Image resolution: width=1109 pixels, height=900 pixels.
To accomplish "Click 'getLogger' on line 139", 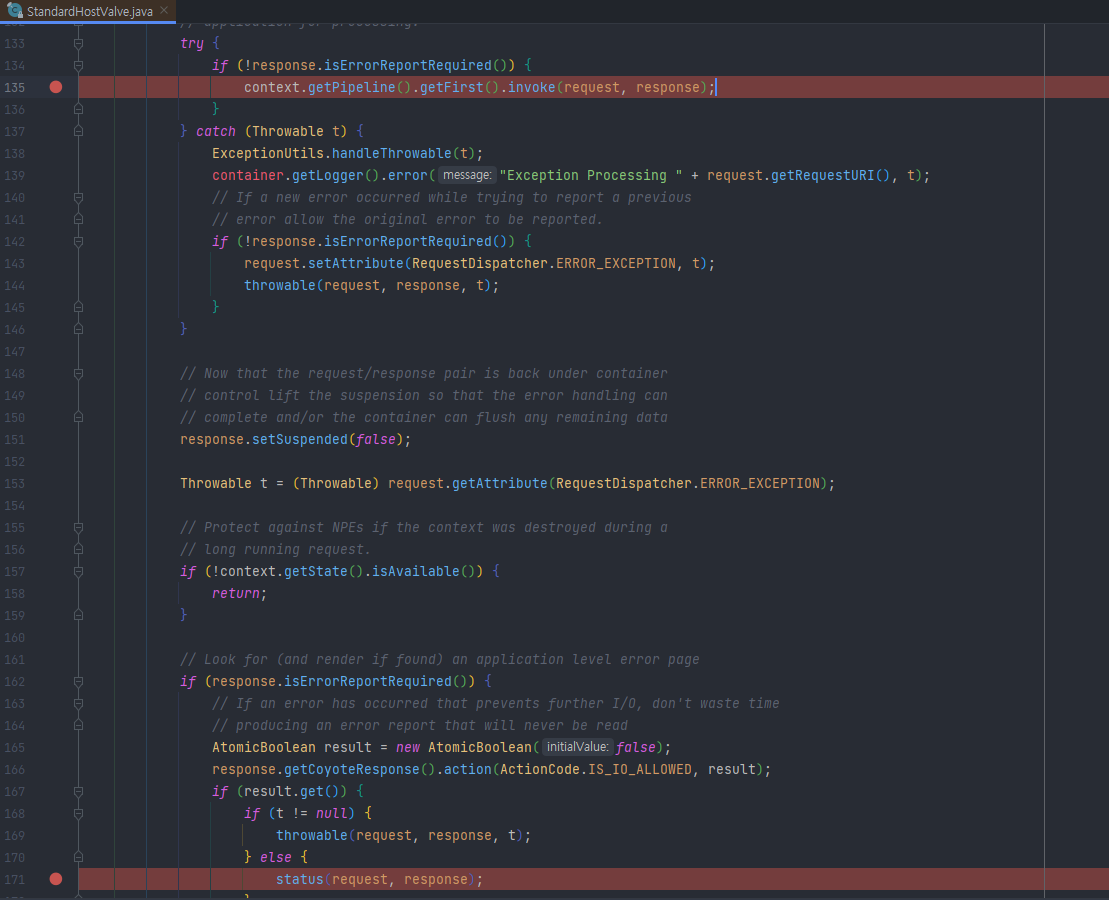I will [x=328, y=175].
